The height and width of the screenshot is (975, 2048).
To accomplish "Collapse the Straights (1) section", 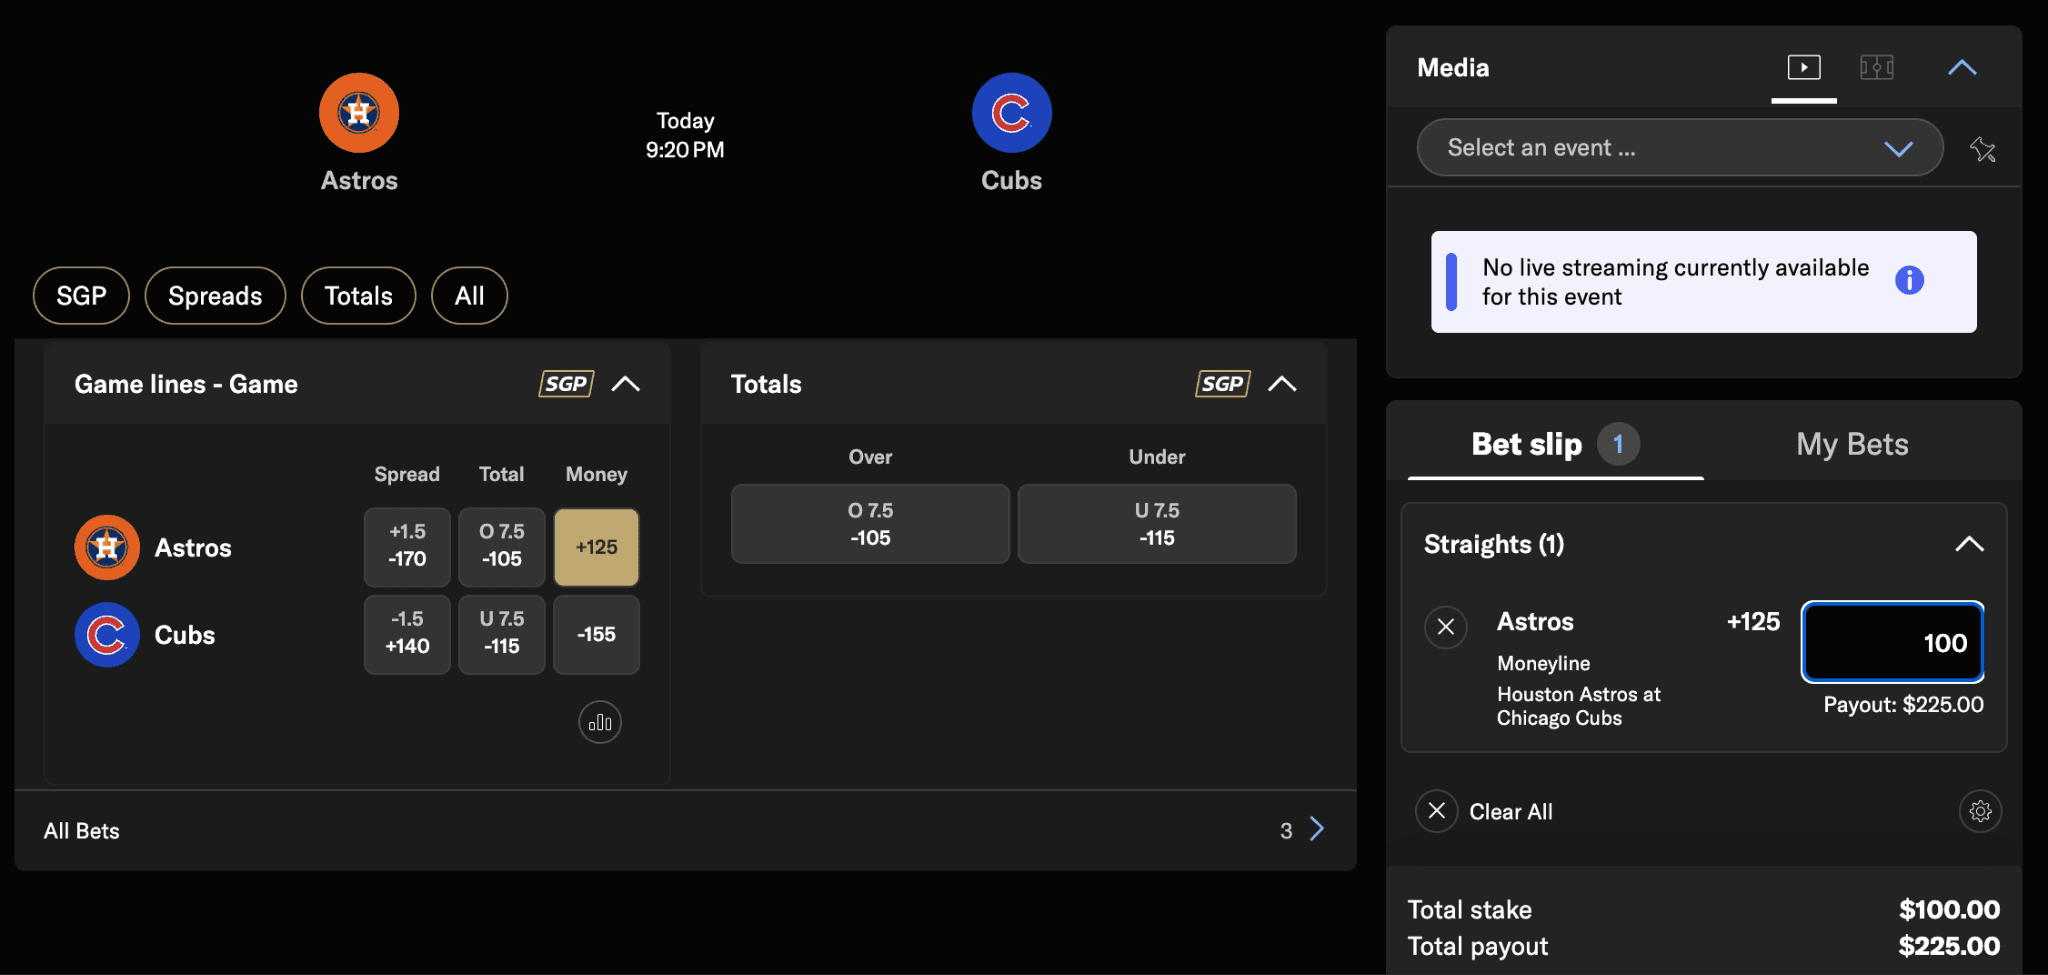I will point(1969,544).
